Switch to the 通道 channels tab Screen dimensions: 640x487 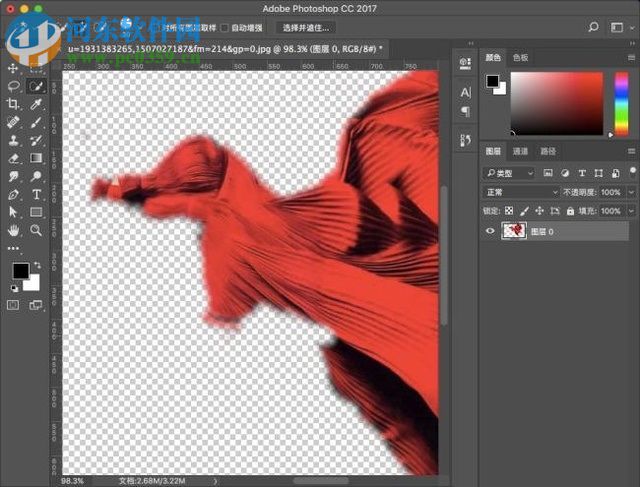520,152
